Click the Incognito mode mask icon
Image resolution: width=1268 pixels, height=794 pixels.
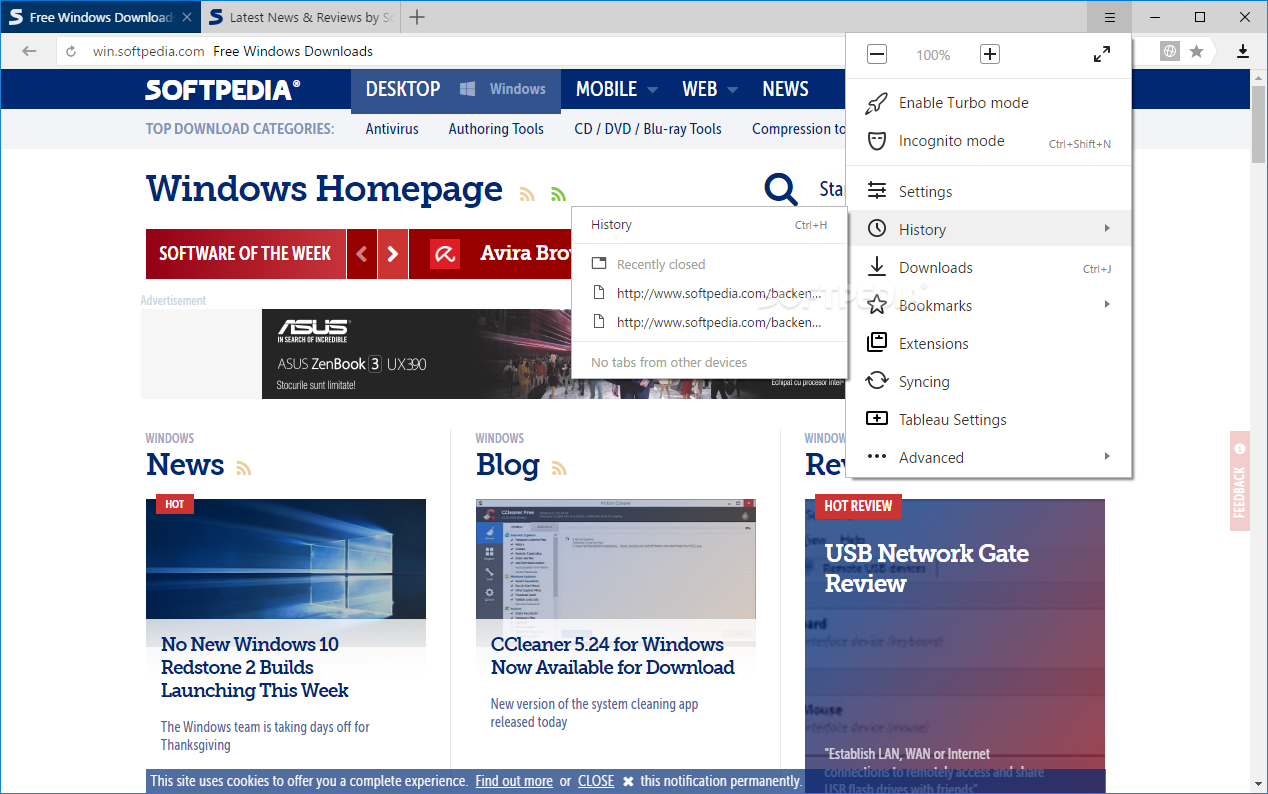pos(877,141)
